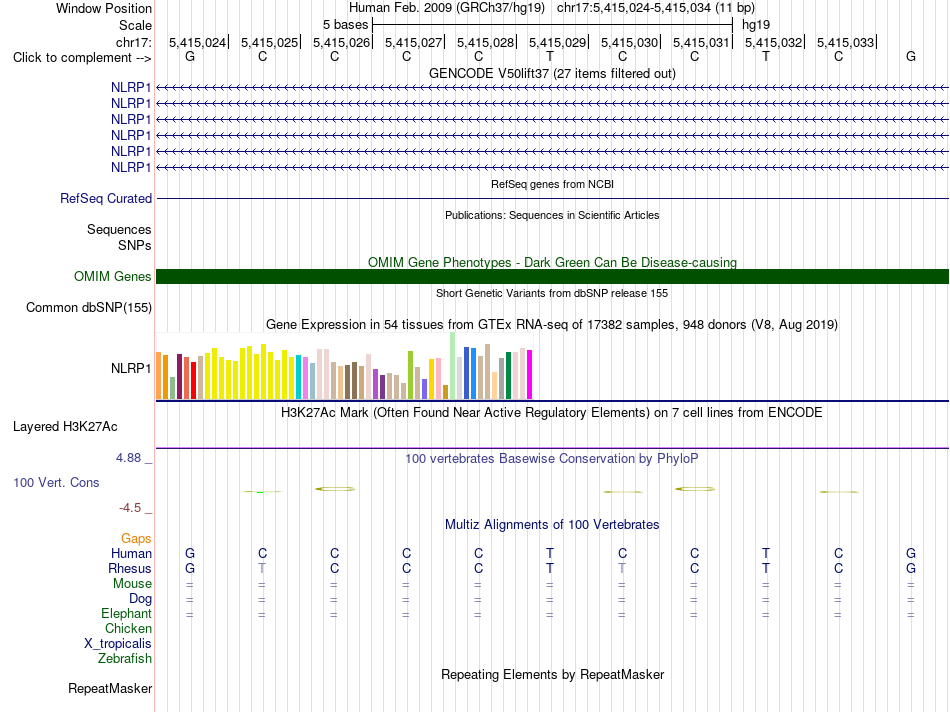Click the Rhesus species label
950x712 pixels.
point(130,568)
